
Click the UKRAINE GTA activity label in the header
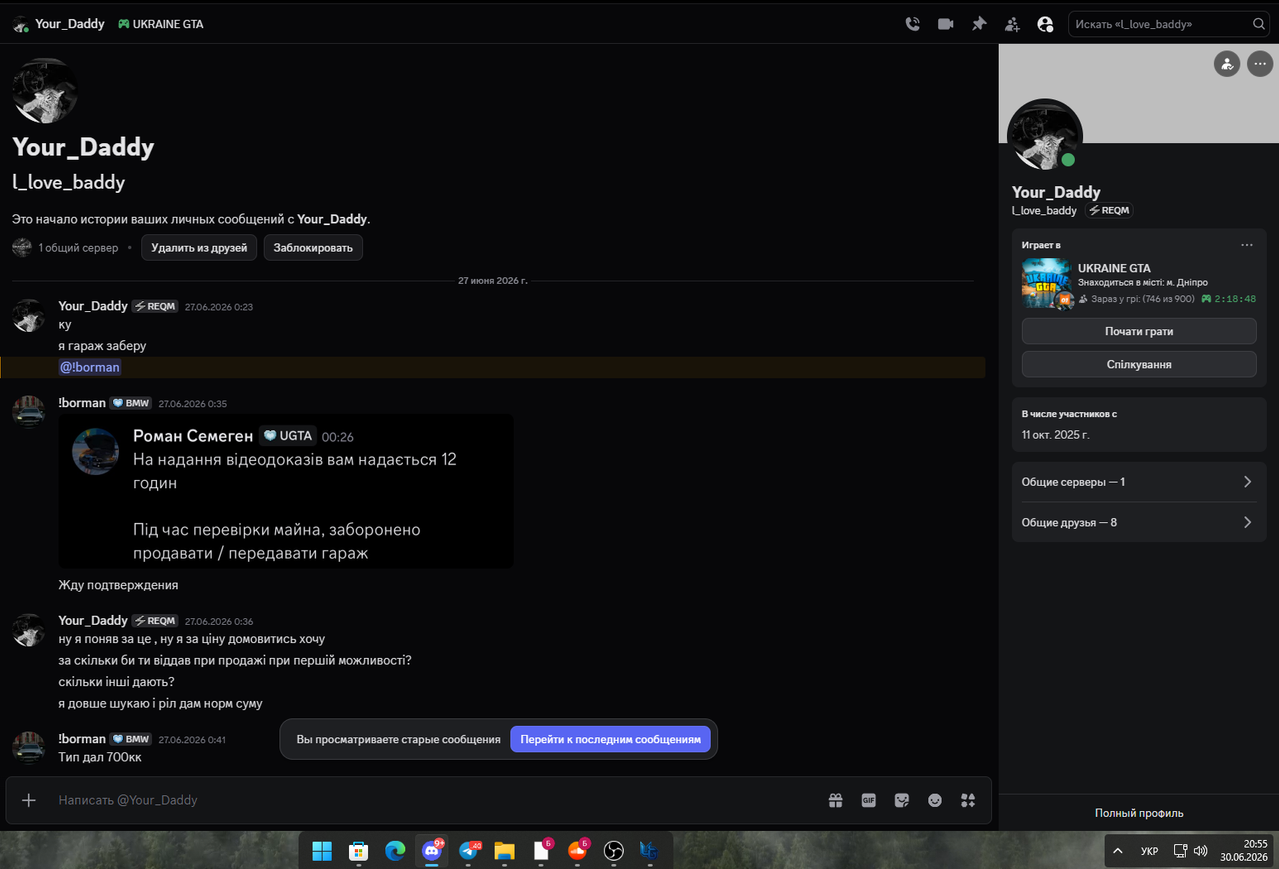click(x=160, y=24)
